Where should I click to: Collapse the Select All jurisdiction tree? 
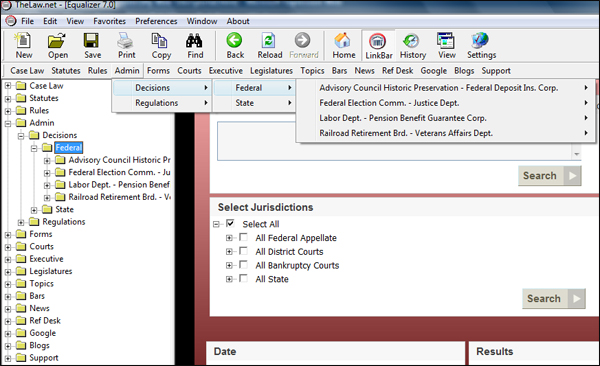click(x=216, y=224)
